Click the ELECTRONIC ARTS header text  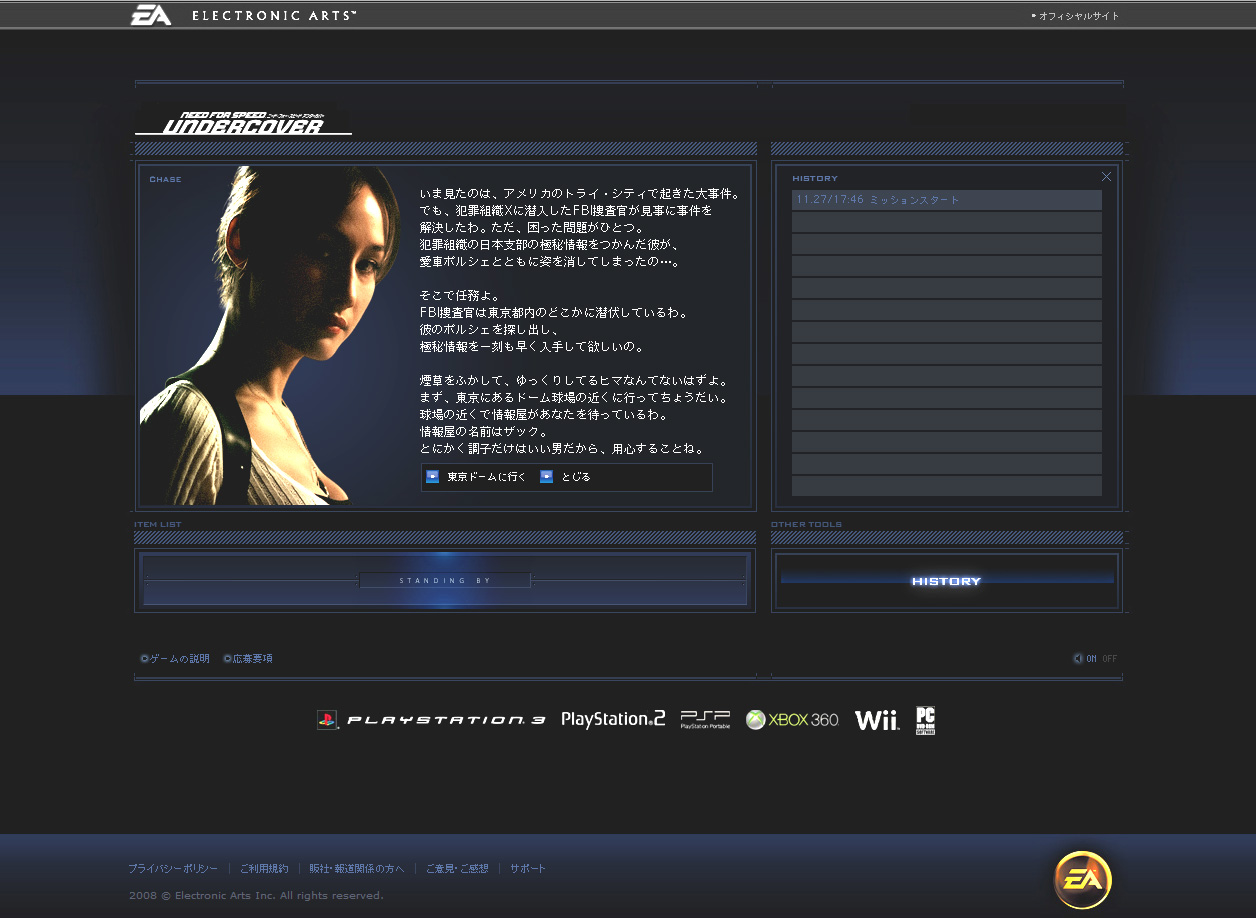pyautogui.click(x=273, y=16)
